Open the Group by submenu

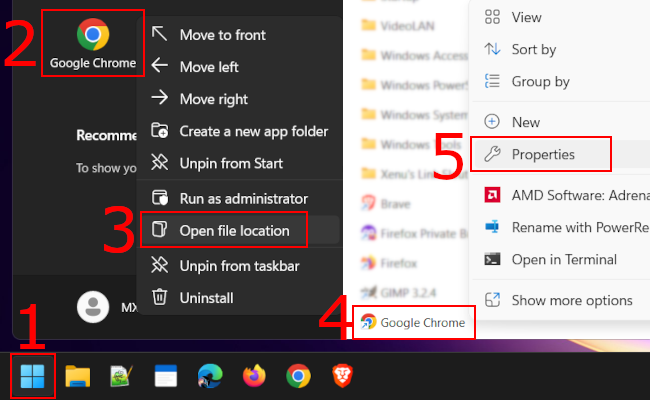pyautogui.click(x=561, y=82)
